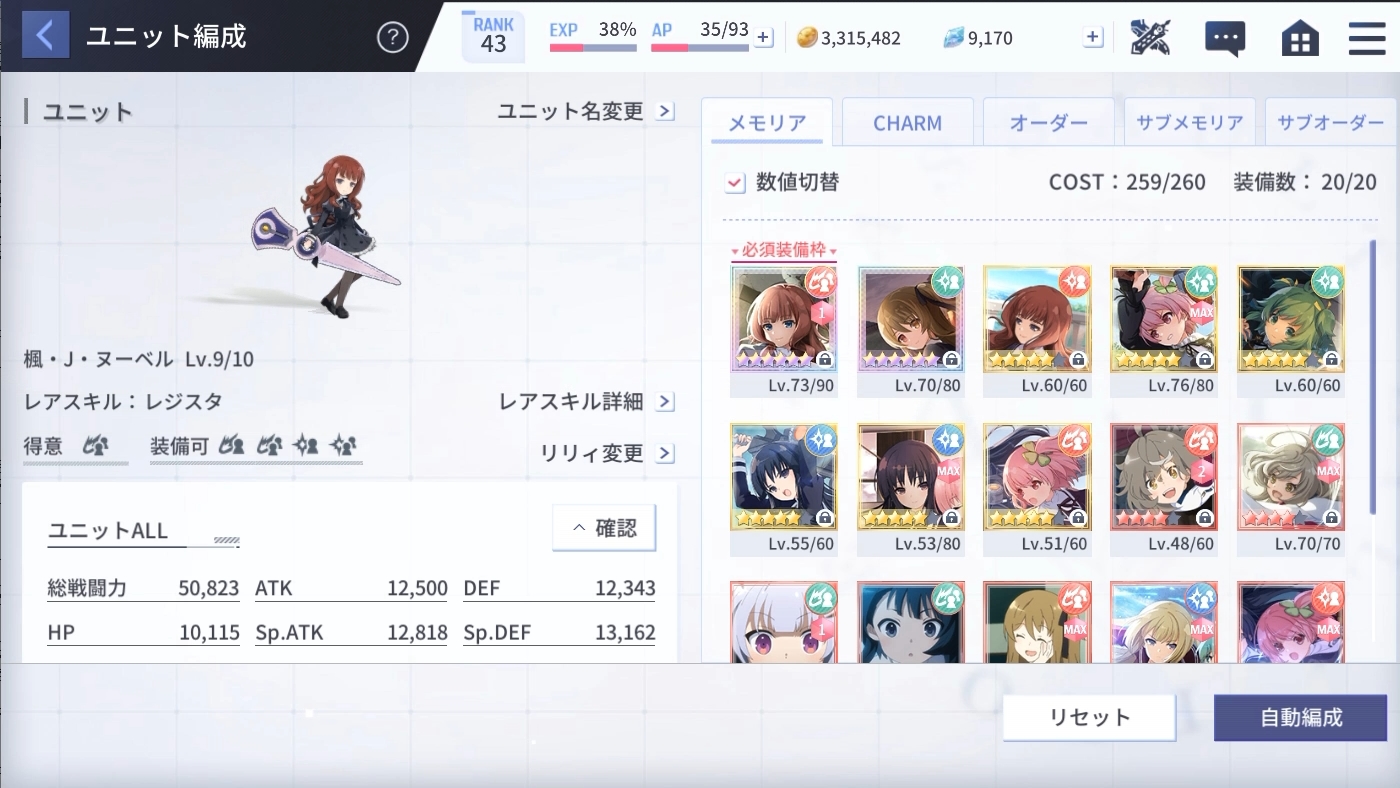
Task: Switch to the サブメモリア tab
Action: tap(1189, 123)
